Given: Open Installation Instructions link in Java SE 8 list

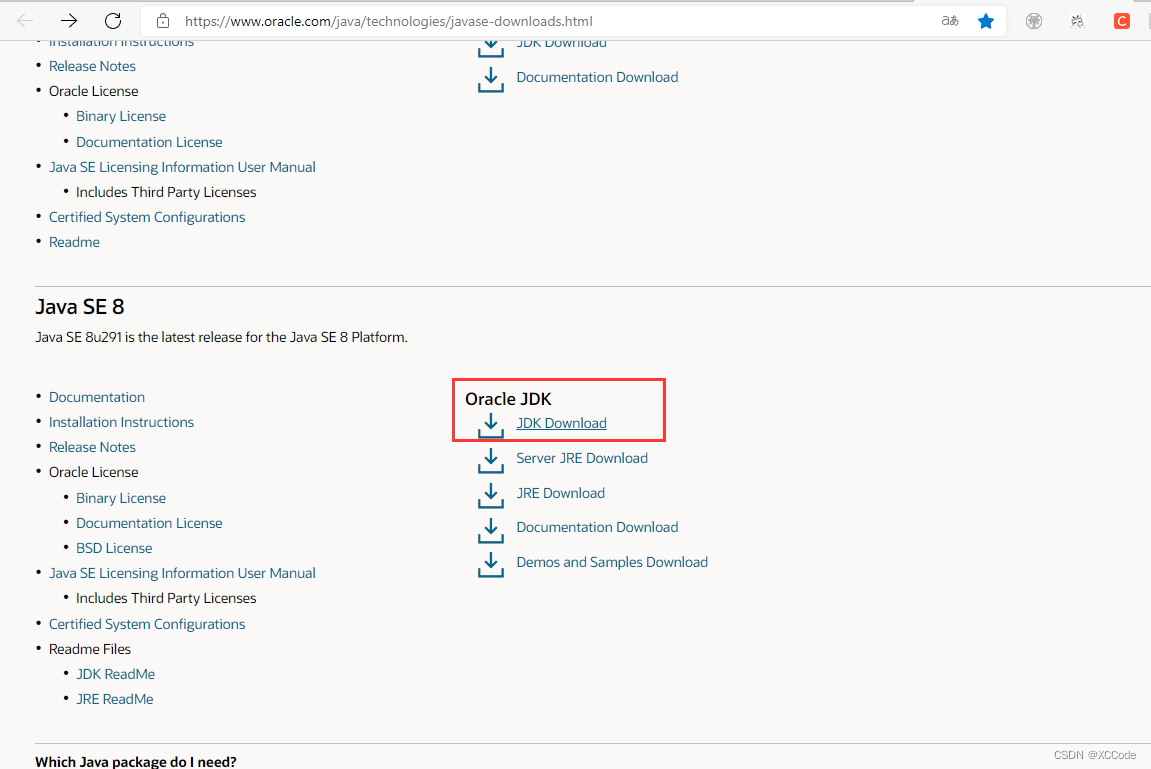Looking at the screenshot, I should click(x=121, y=422).
